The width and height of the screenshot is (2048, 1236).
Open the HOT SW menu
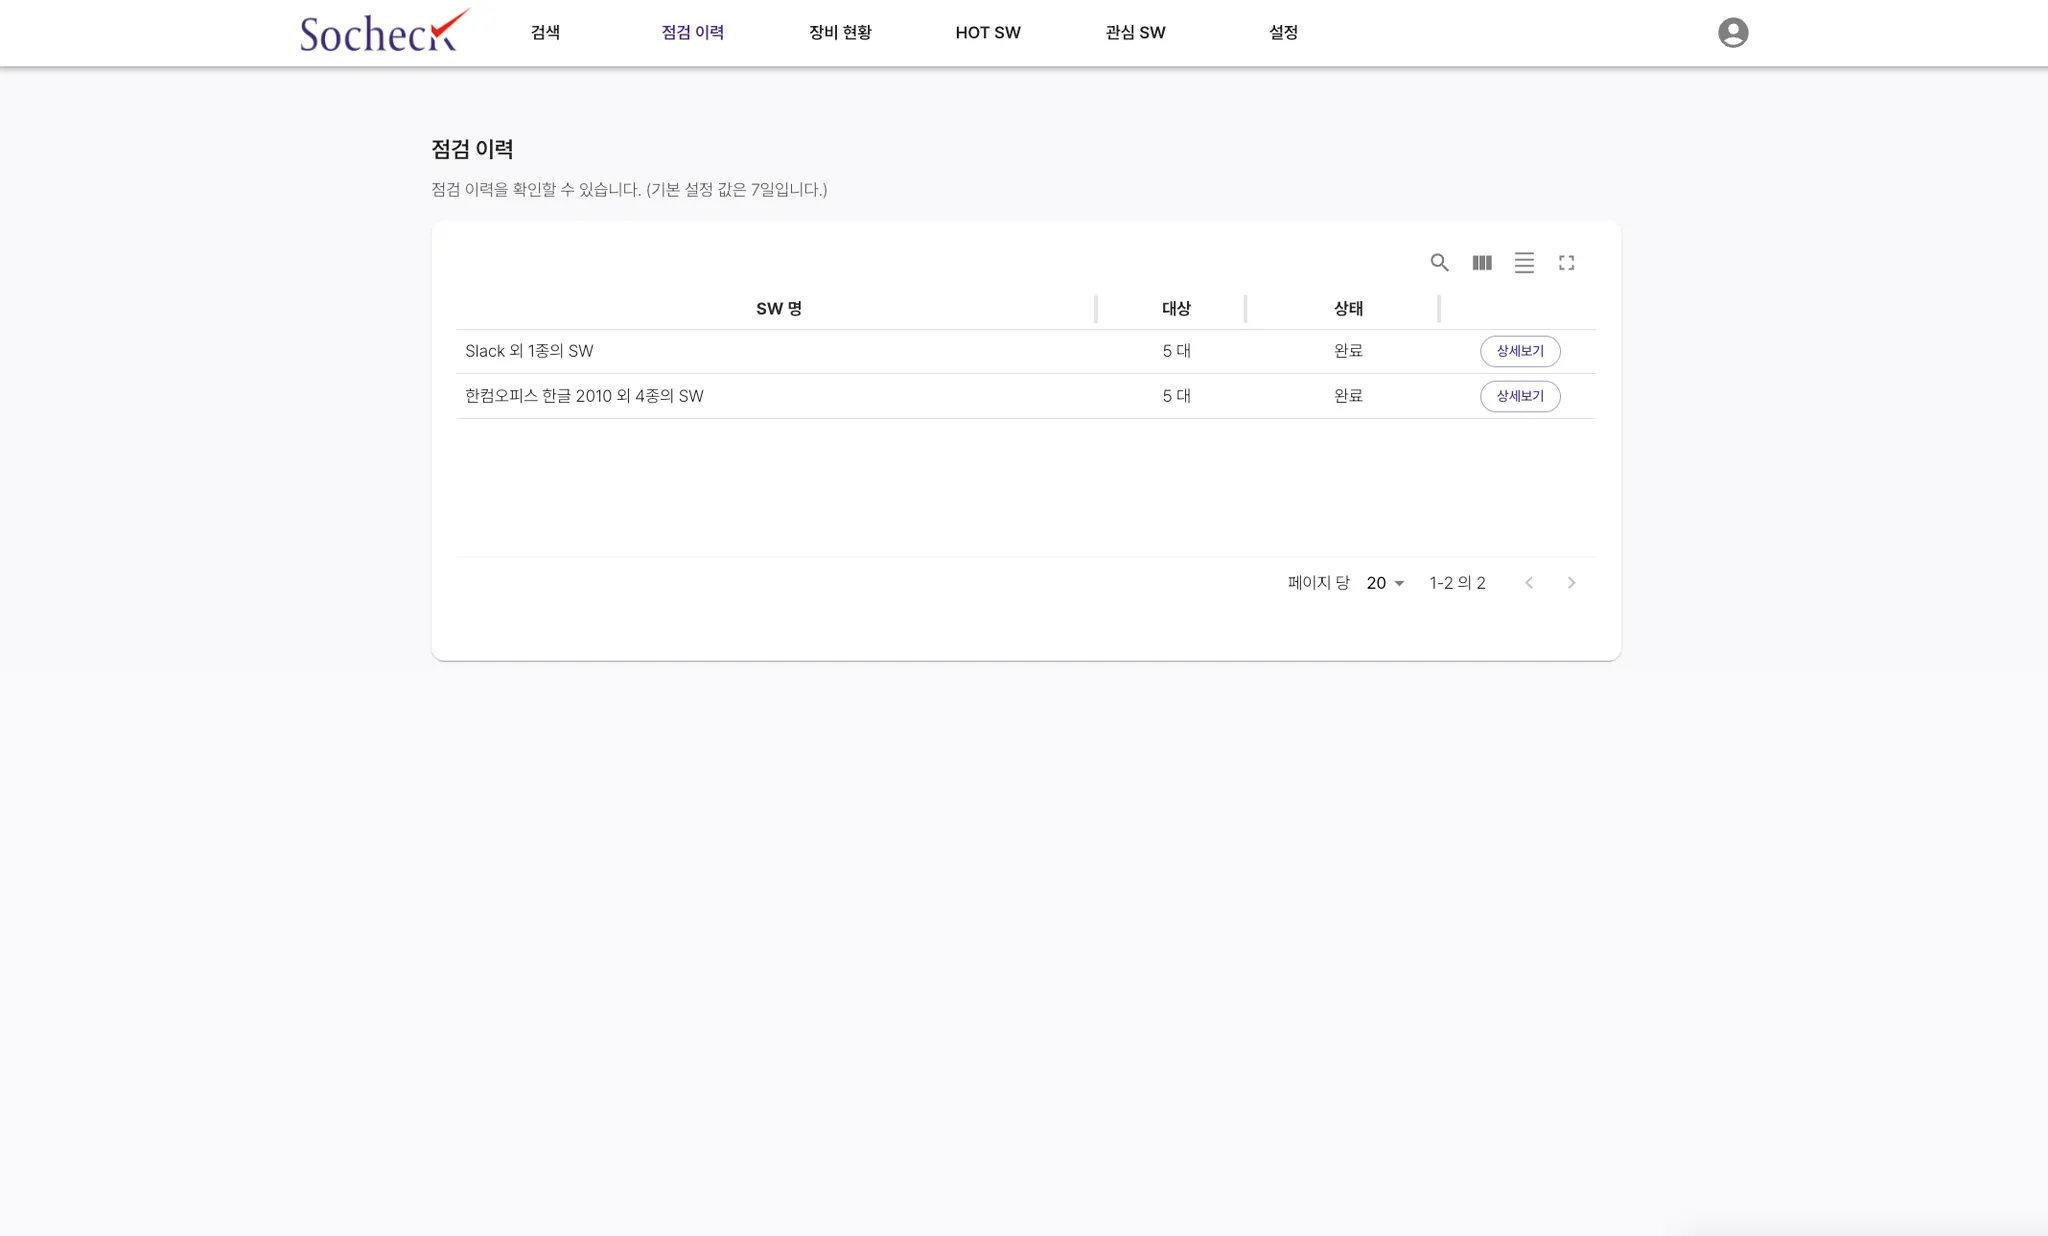click(987, 33)
